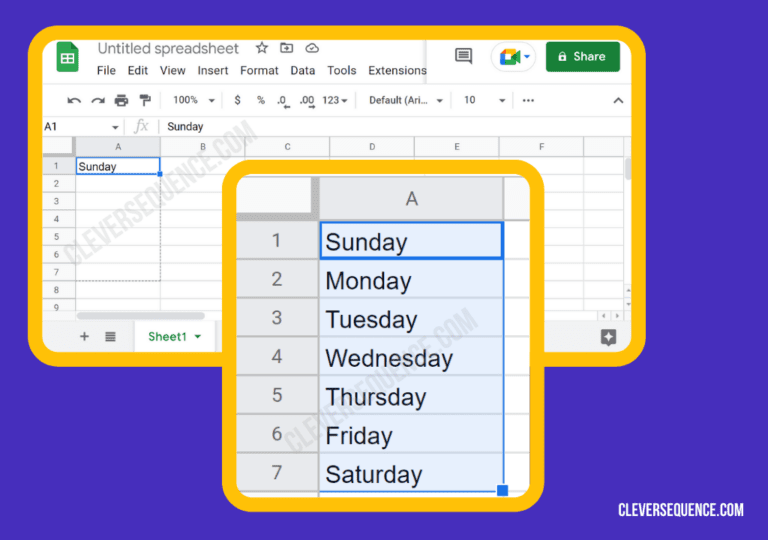Viewport: 768px width, 540px height.
Task: Undo the last action
Action: coord(74,100)
